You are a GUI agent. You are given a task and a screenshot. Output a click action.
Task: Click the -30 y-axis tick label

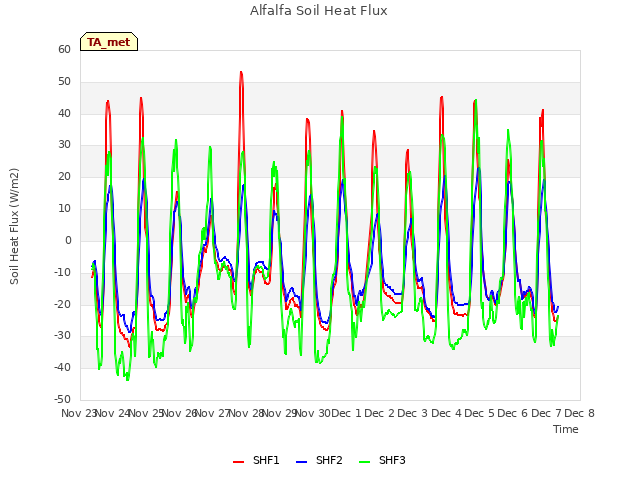(63, 336)
